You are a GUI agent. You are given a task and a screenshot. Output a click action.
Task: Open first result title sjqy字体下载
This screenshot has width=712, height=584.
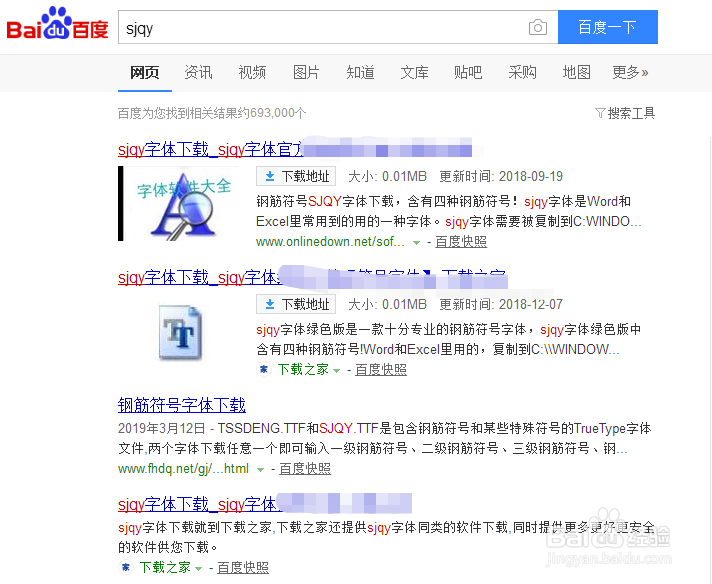click(x=211, y=149)
